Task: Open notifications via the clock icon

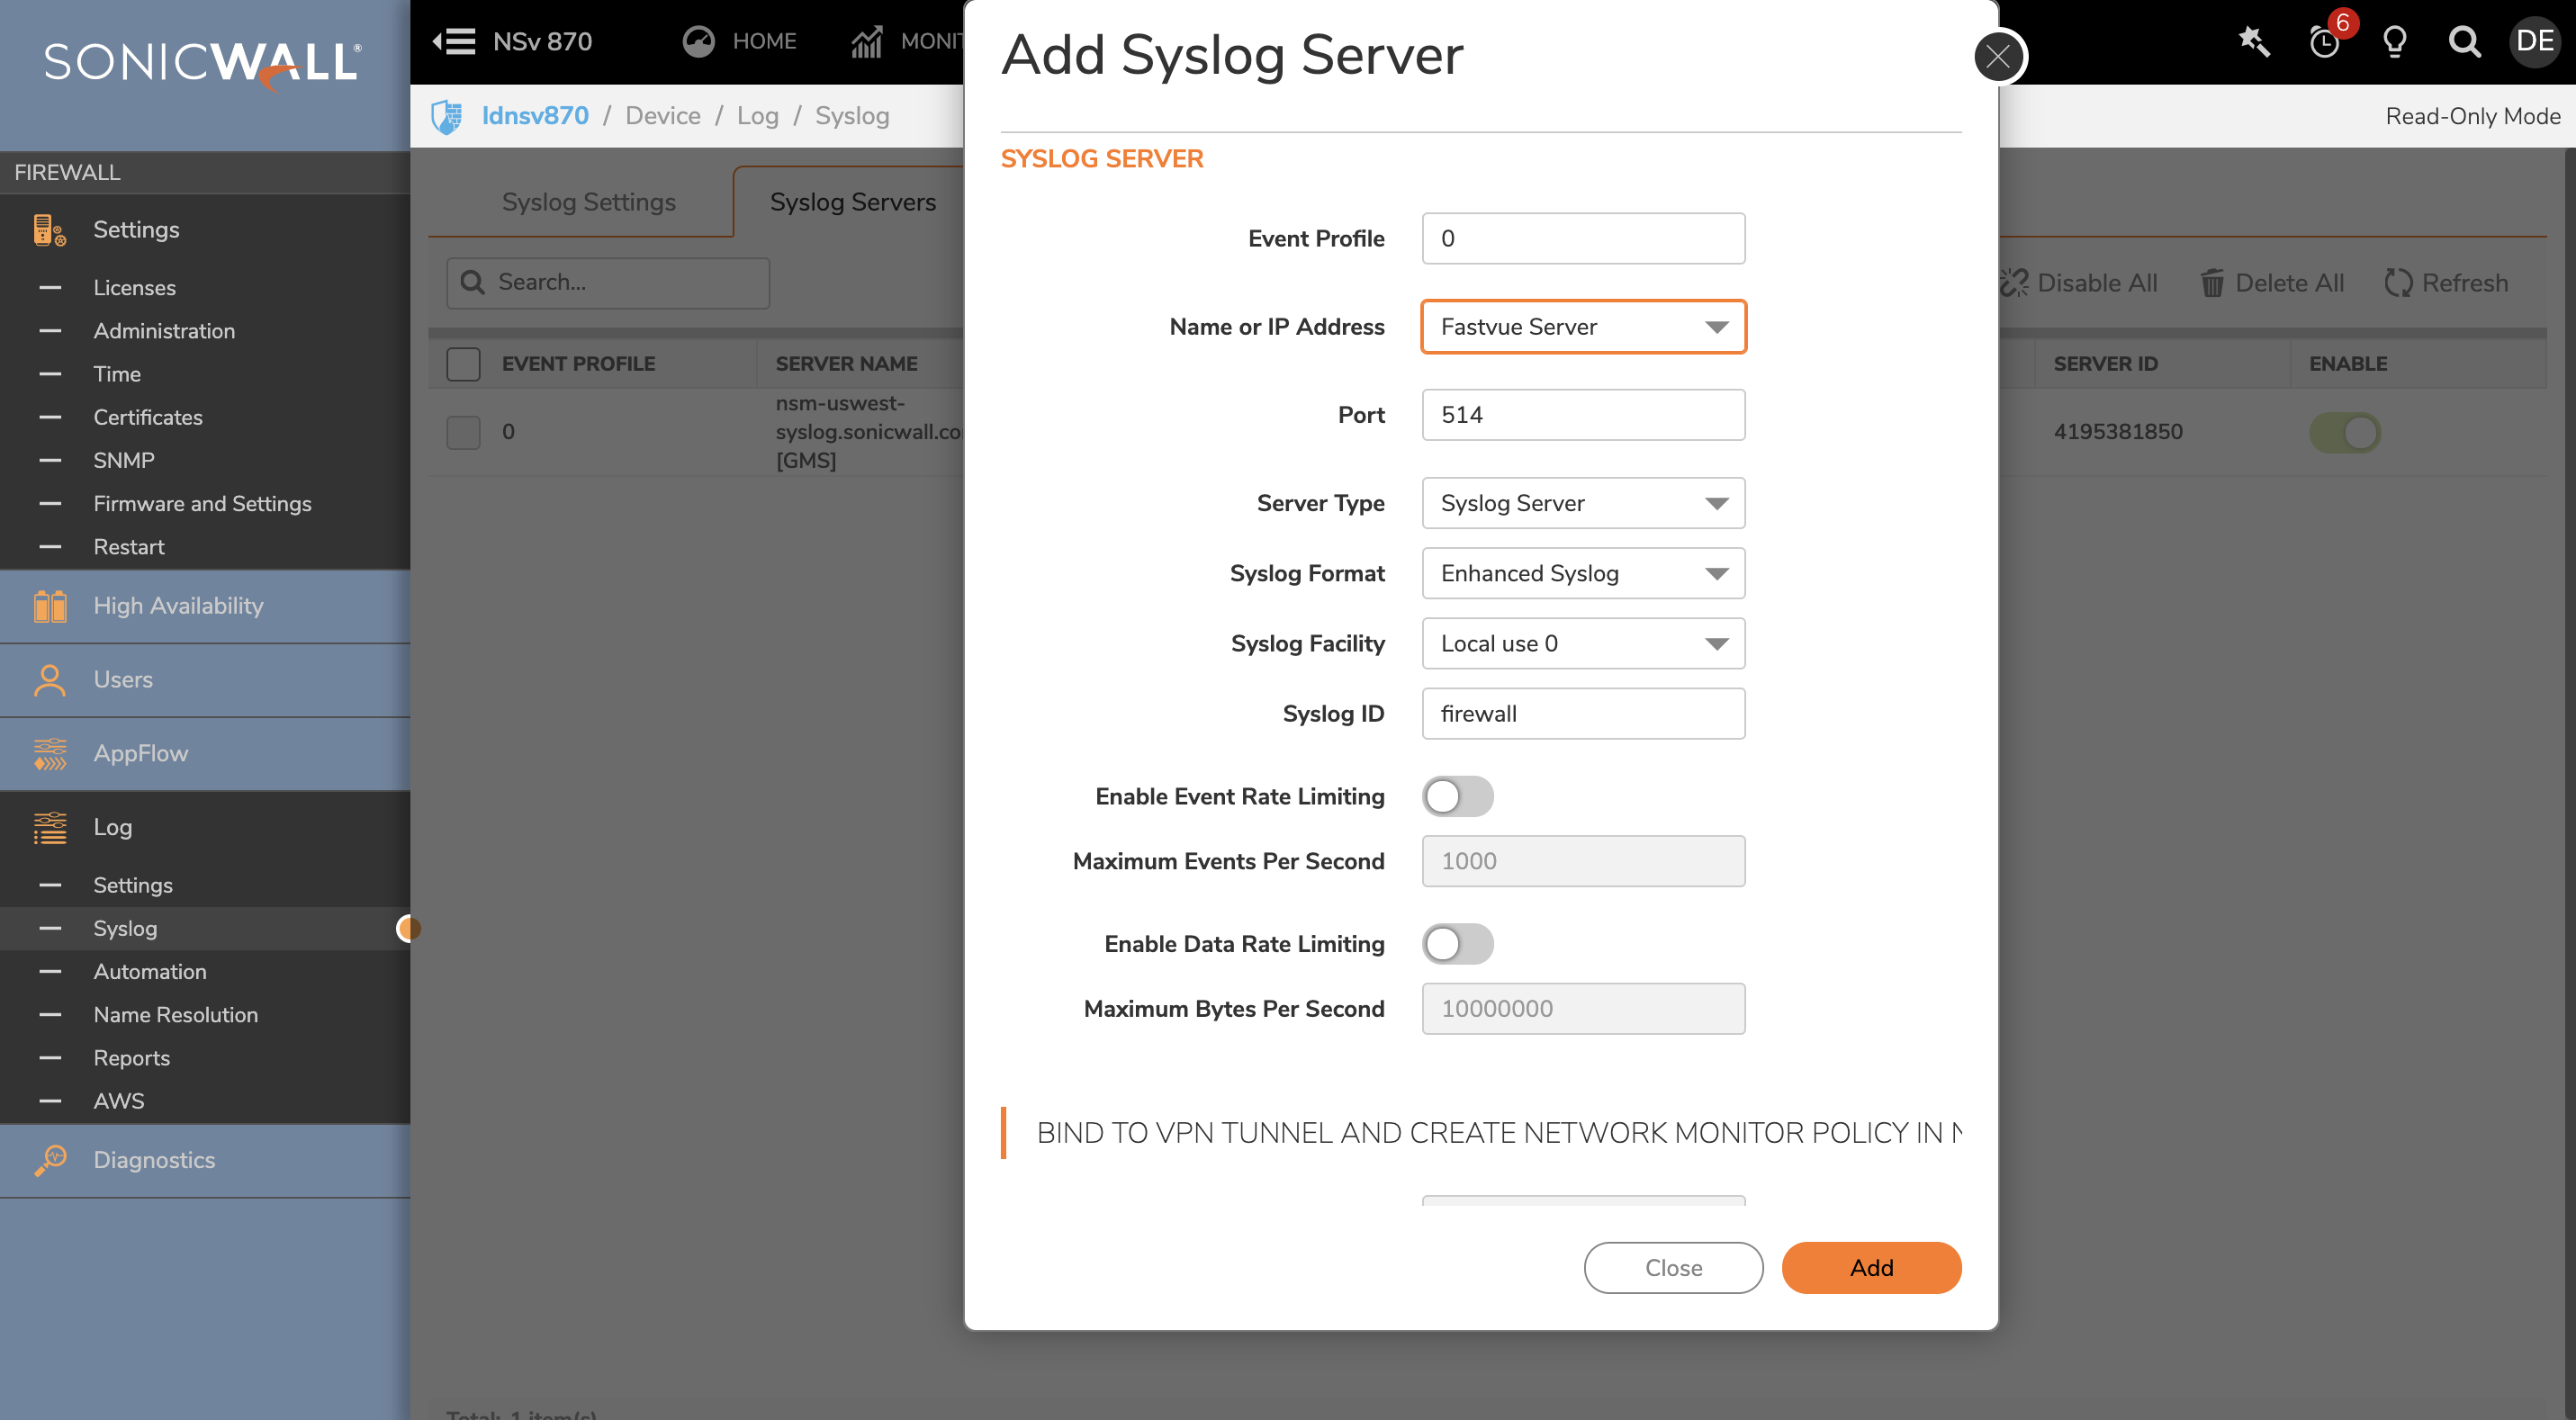Action: 2324,41
